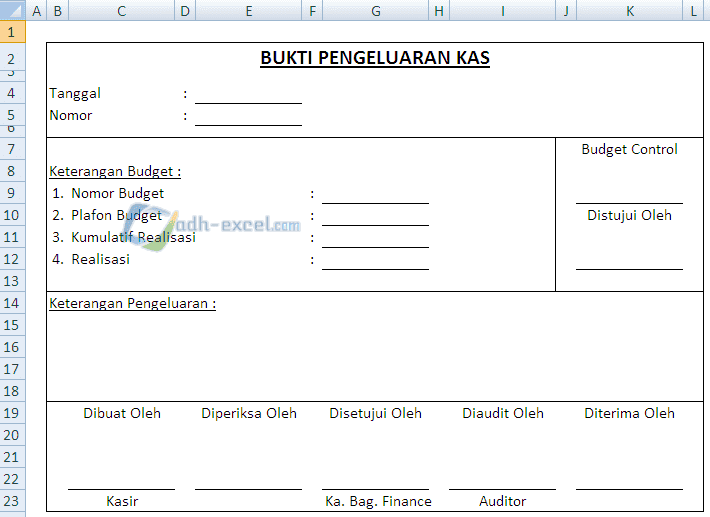Click the Diaudit Oleh label
This screenshot has width=710, height=517.
click(x=503, y=413)
